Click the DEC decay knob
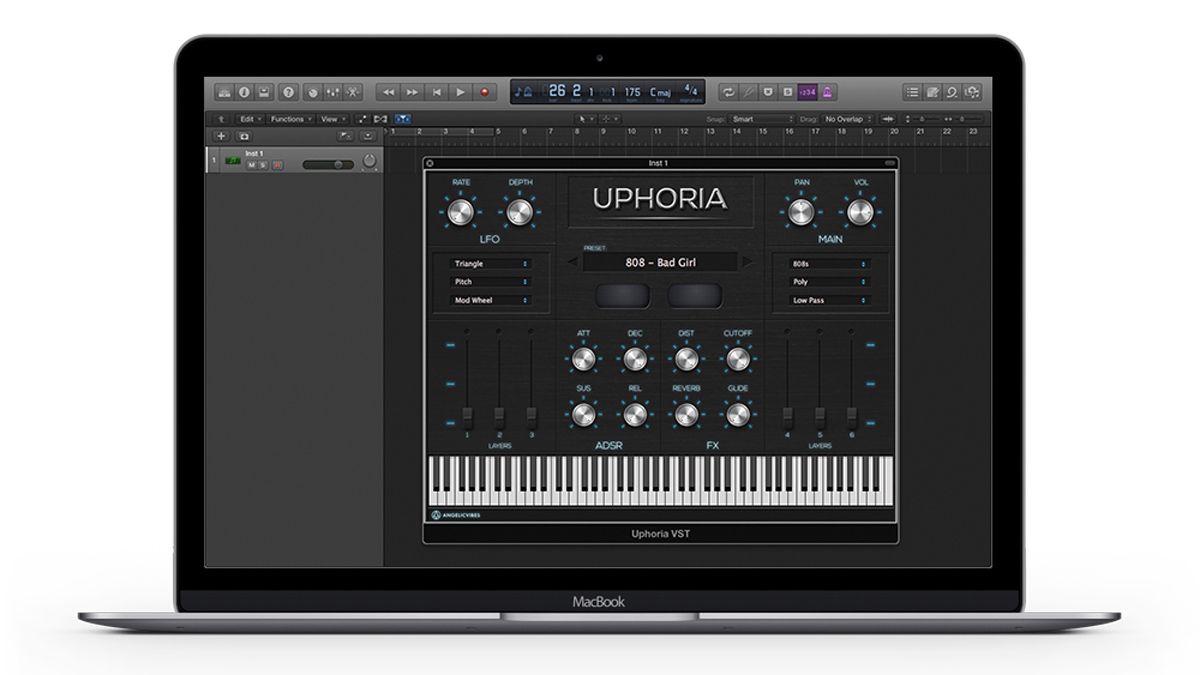The image size is (1200, 675). coord(634,359)
